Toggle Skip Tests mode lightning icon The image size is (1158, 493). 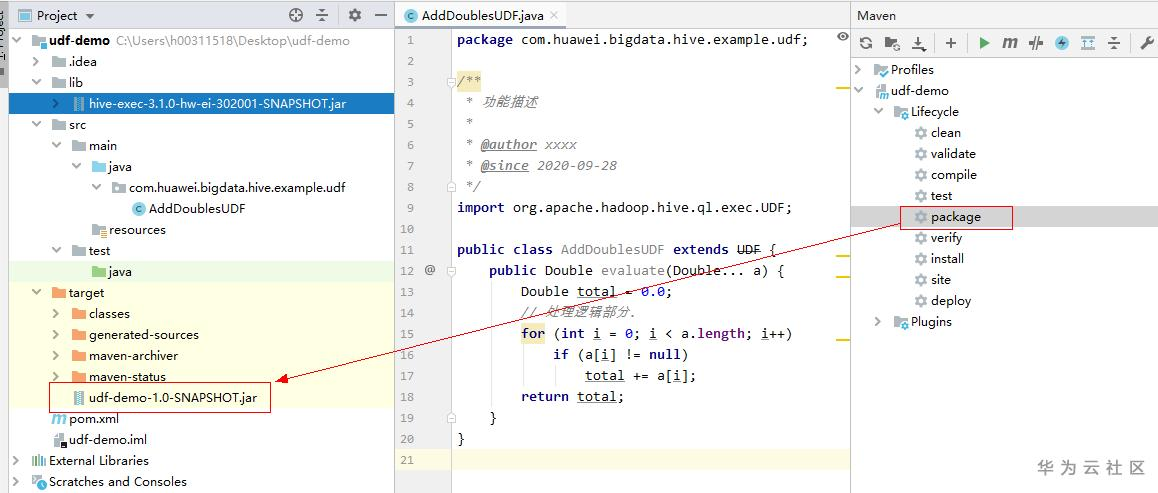[x=1062, y=43]
